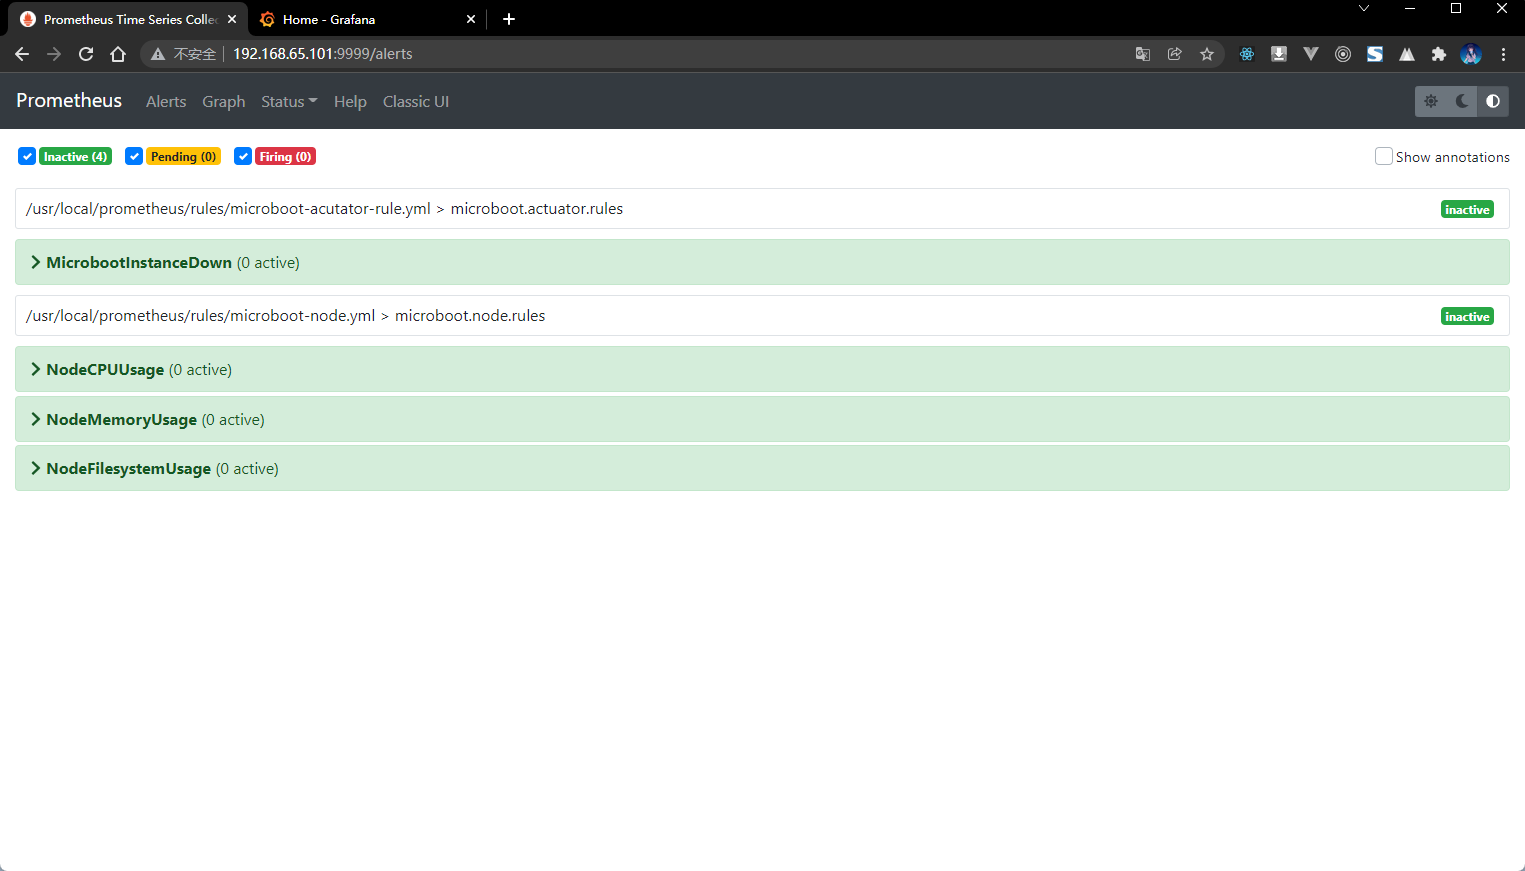This screenshot has width=1525, height=871.
Task: Click the Pending (0) yellow badge
Action: 183,156
